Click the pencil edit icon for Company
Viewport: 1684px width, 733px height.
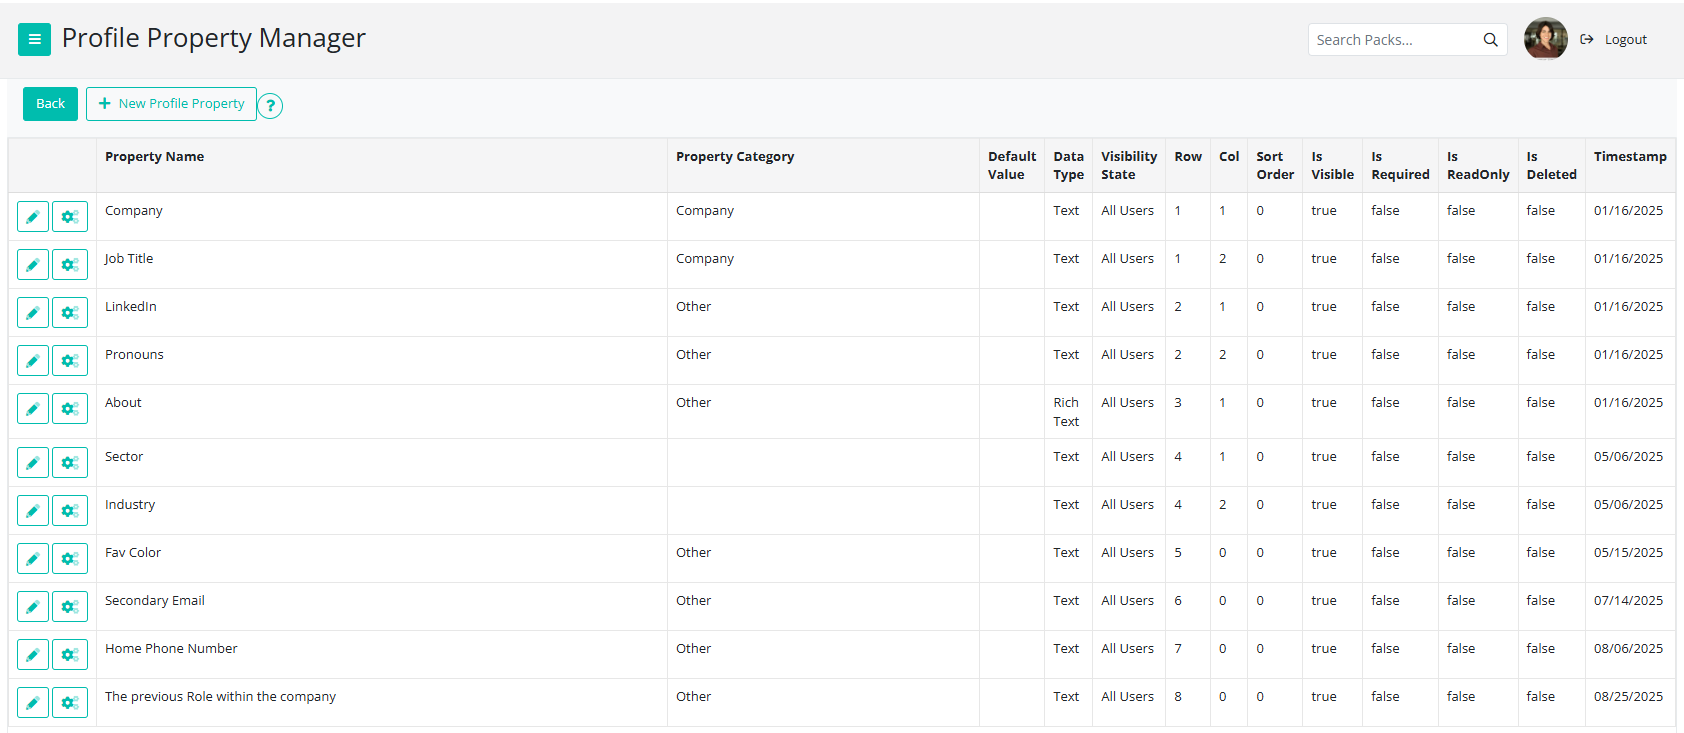[33, 217]
